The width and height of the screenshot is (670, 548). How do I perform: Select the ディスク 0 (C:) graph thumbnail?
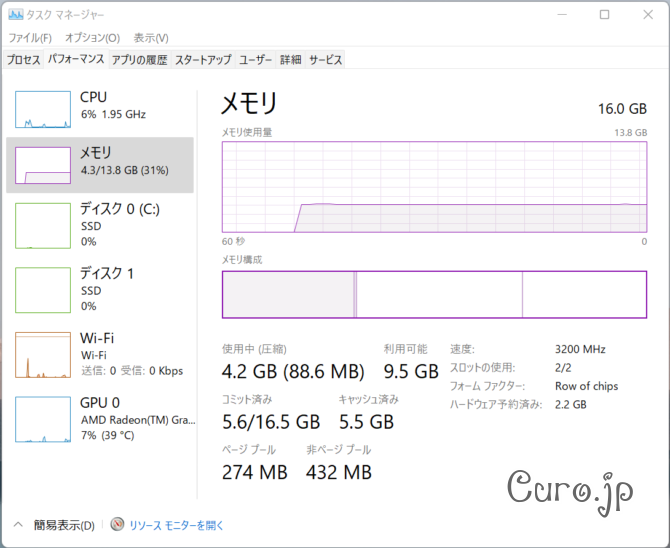tap(42, 225)
